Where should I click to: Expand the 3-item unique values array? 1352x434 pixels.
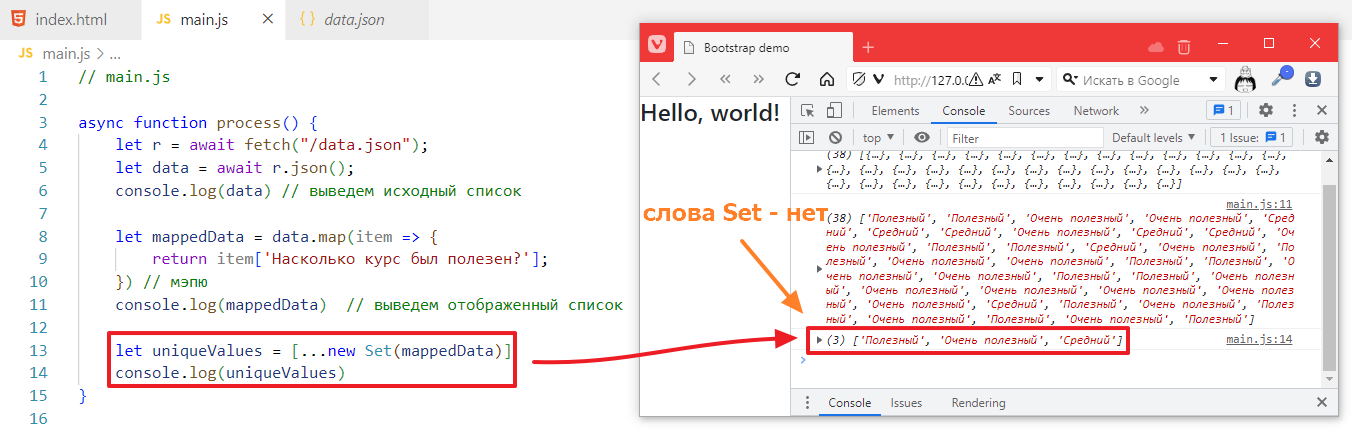820,341
